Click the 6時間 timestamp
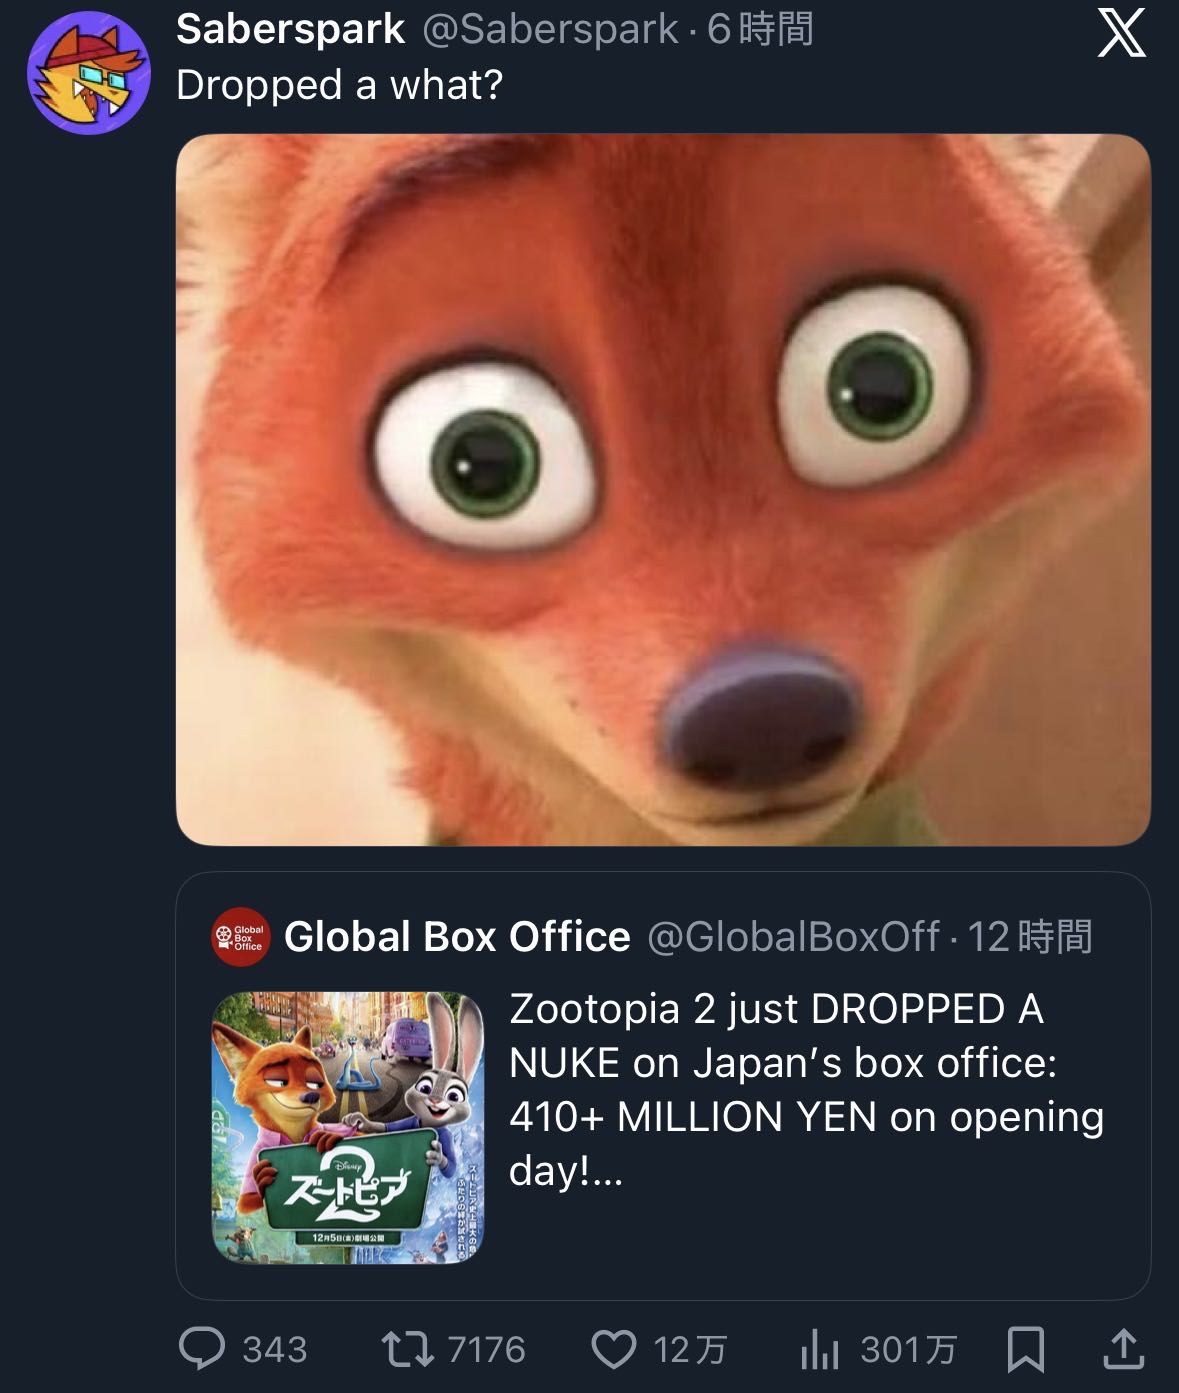Screen dimensions: 1179x1393 point(760,30)
